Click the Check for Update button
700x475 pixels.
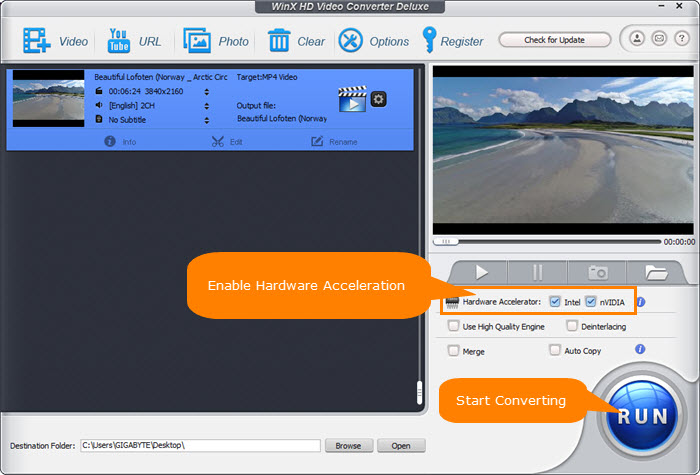[x=554, y=40]
